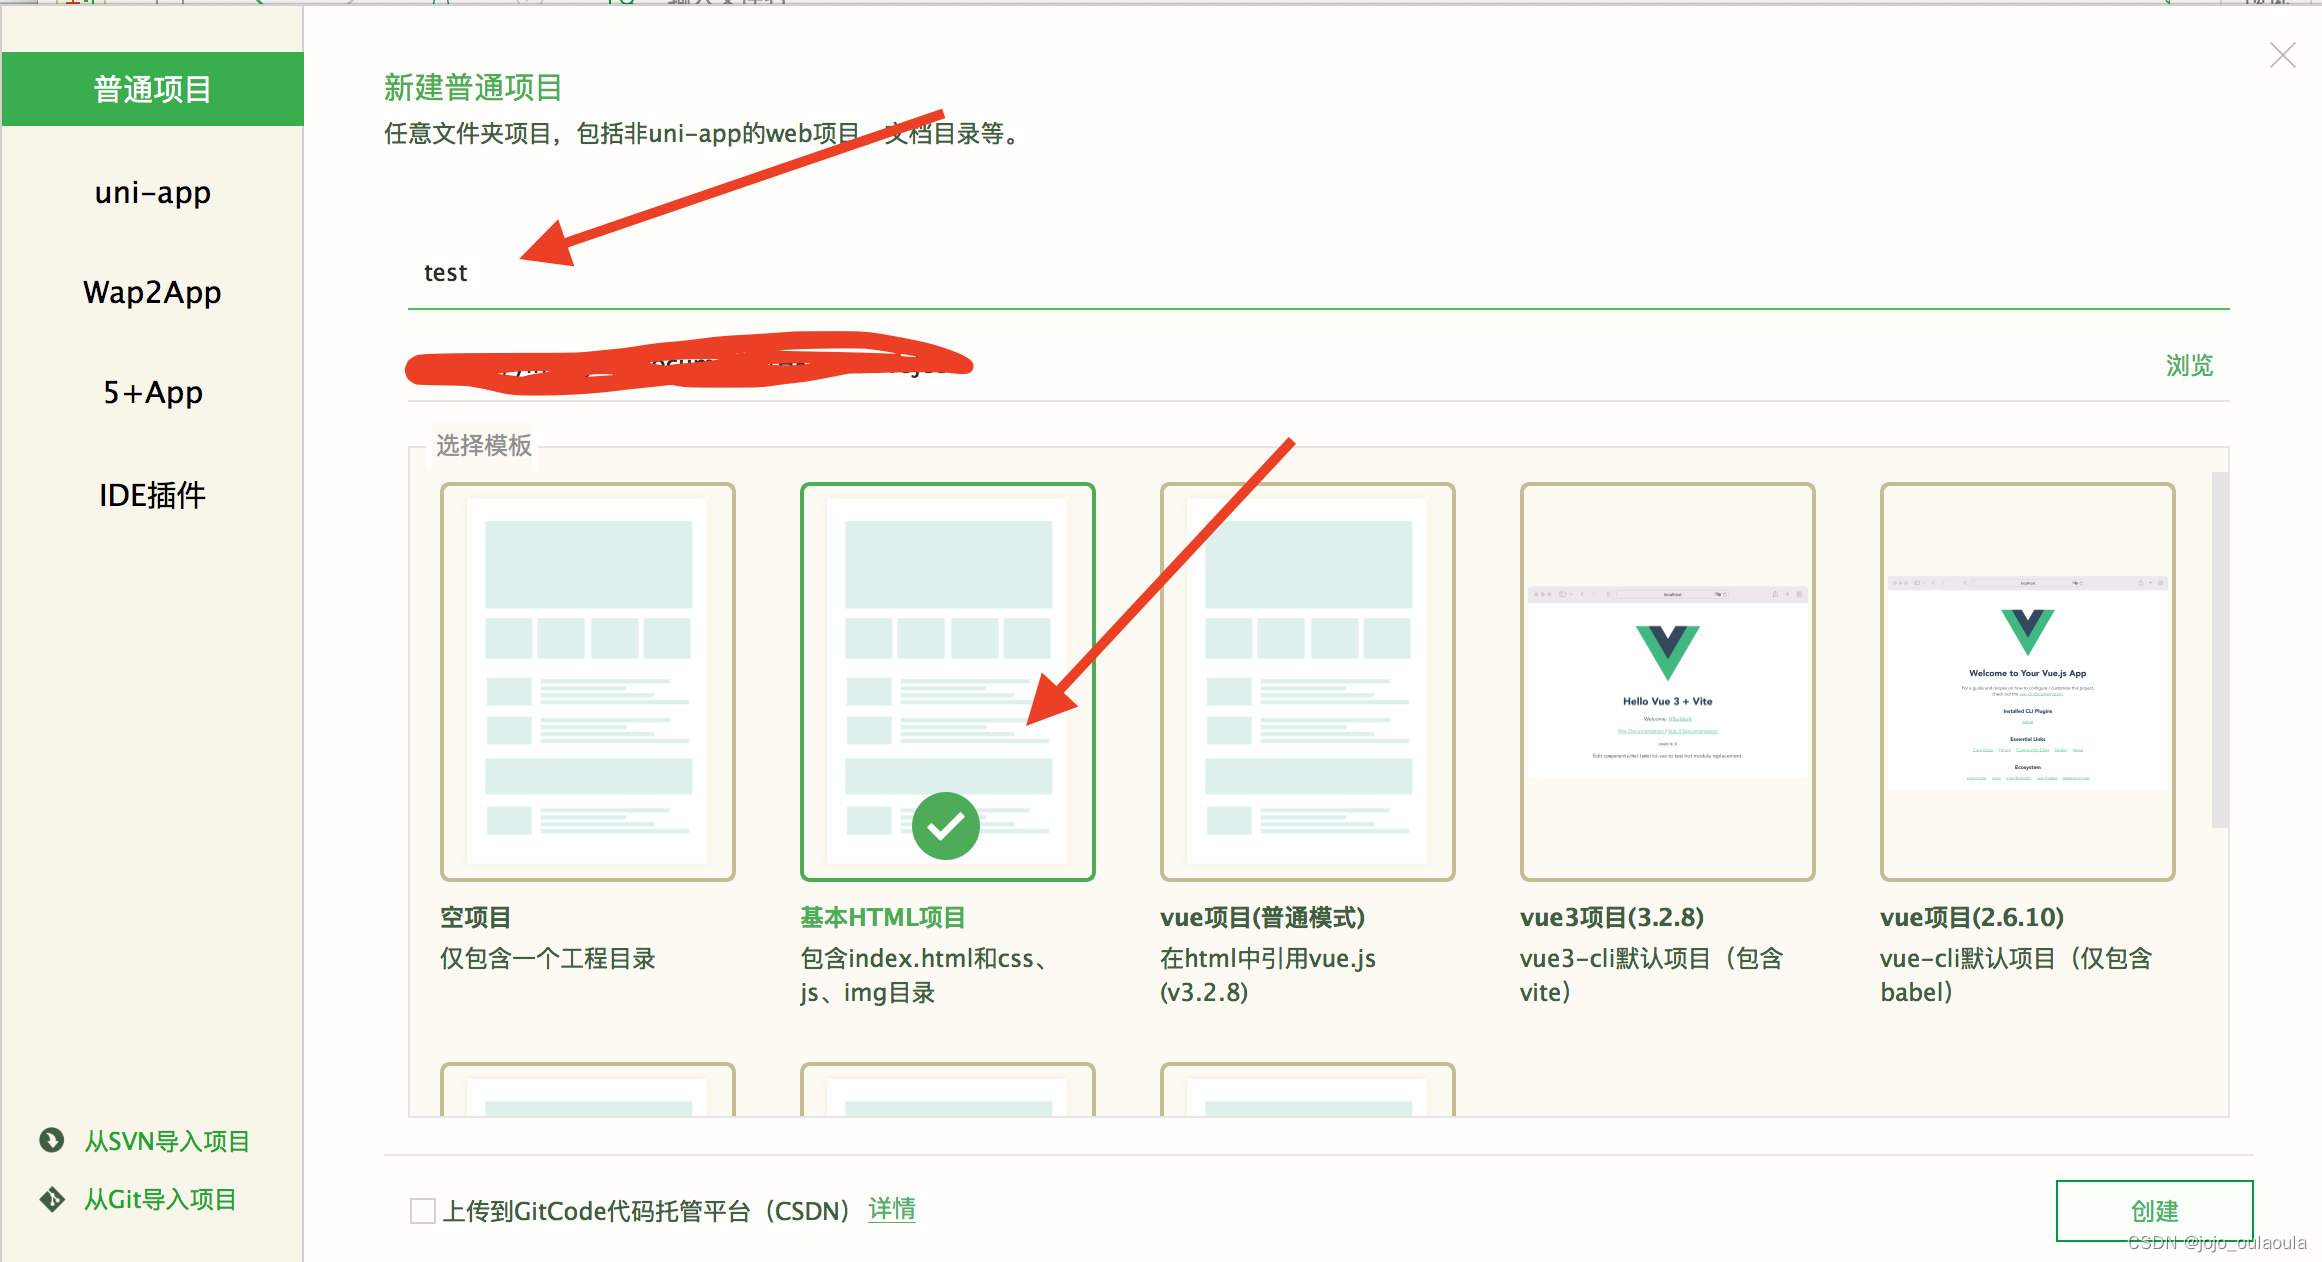Select the 普通项目 tab

click(152, 89)
